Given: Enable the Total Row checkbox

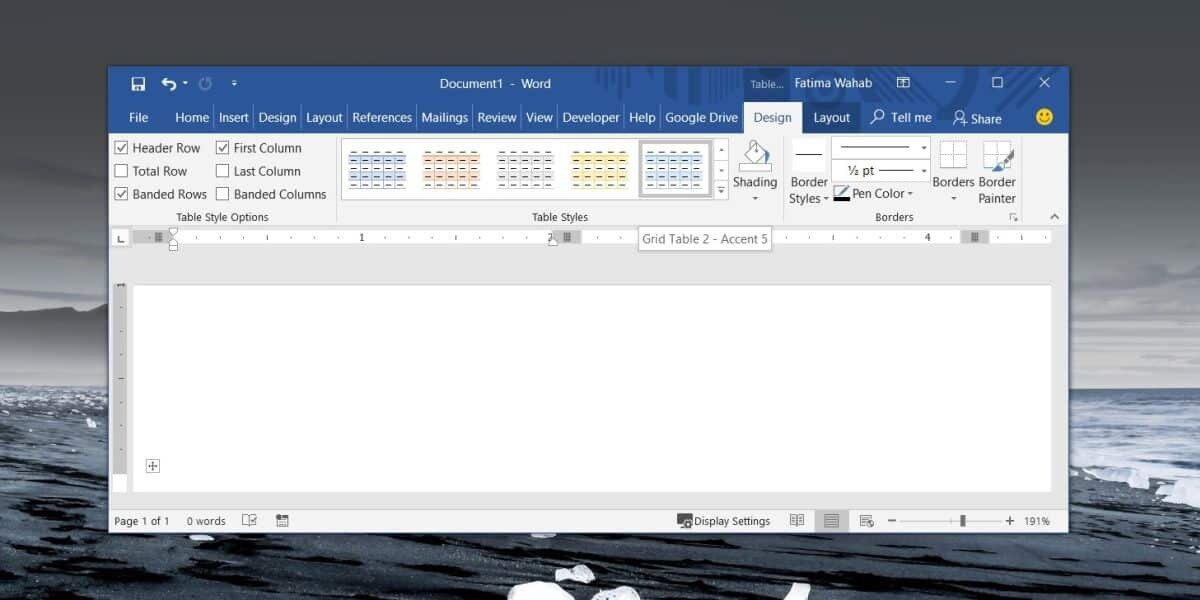Looking at the screenshot, I should point(122,170).
